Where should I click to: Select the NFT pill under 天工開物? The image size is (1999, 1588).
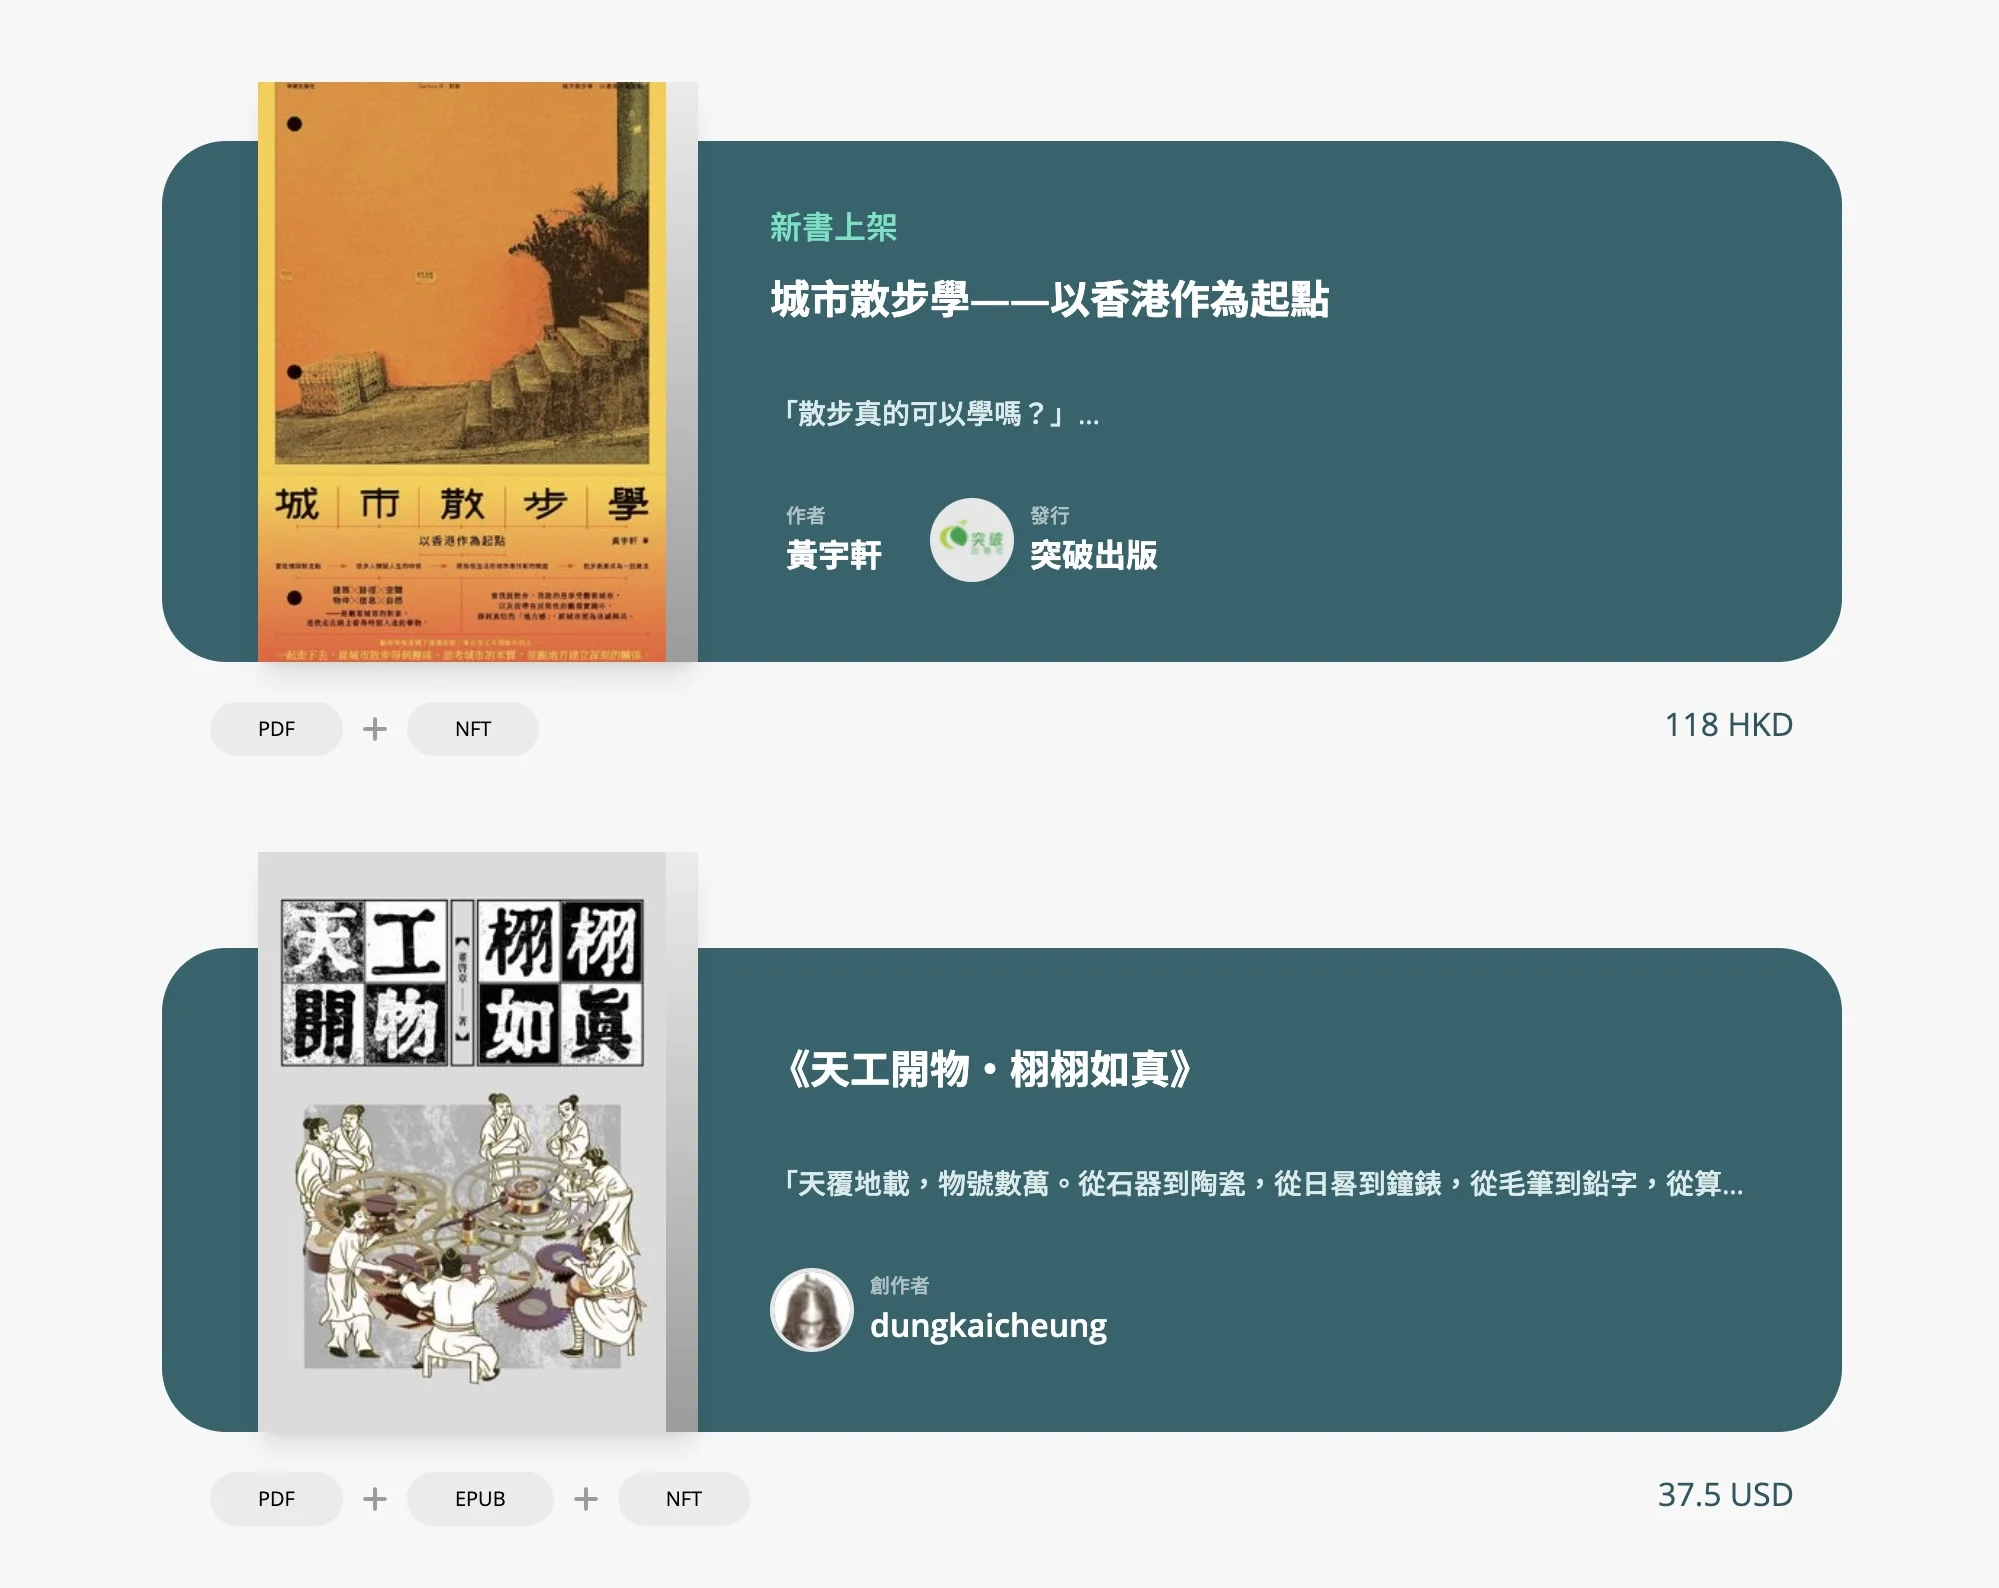tap(684, 1499)
